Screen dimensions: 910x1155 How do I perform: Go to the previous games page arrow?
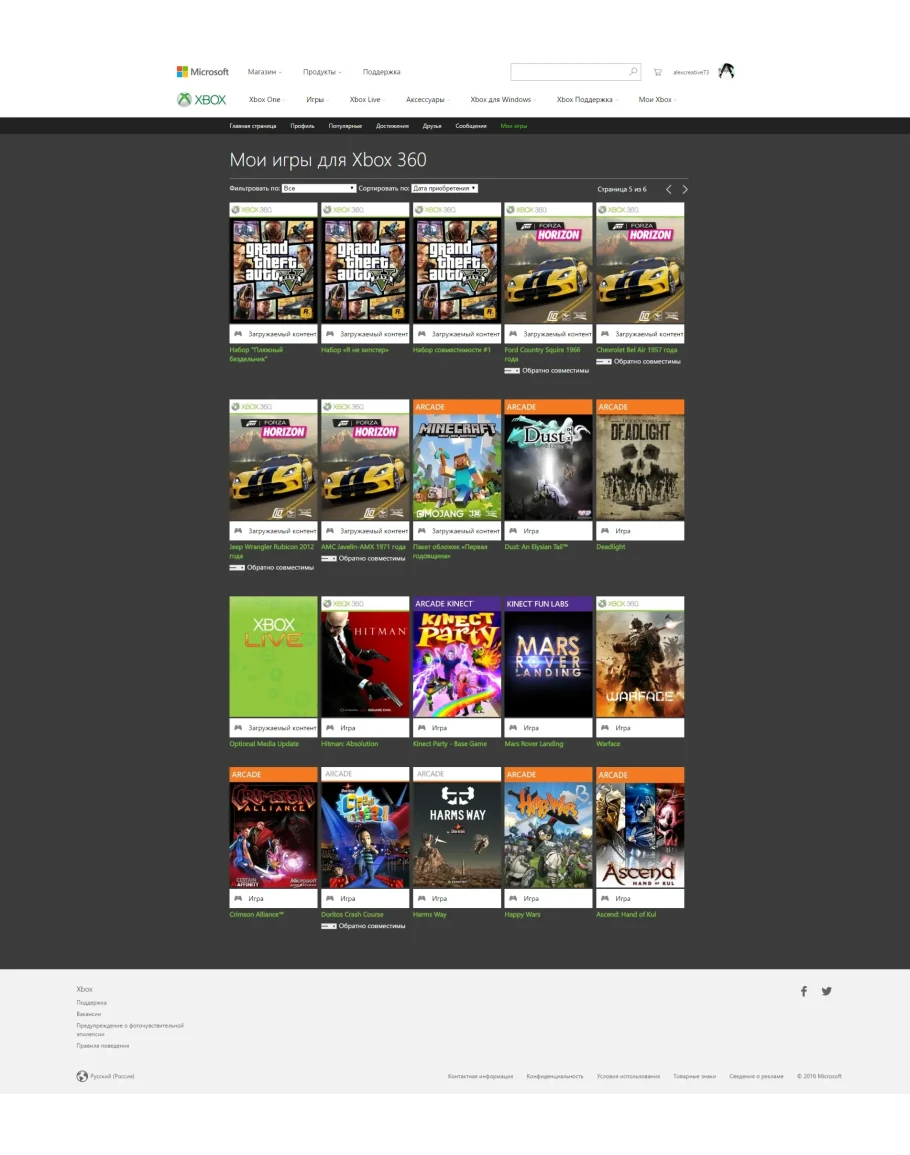click(x=669, y=189)
